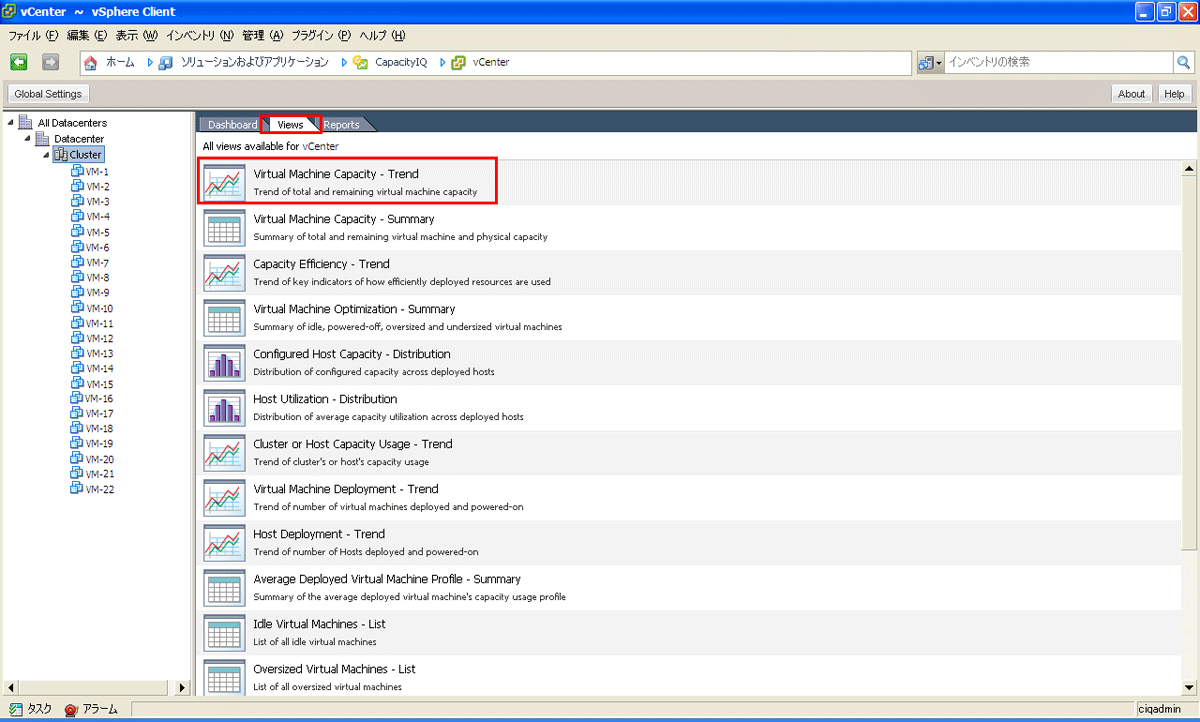Screen dimensions: 1200x722
Task: Open the Idle Virtual Machines - List icon
Action: click(x=224, y=632)
